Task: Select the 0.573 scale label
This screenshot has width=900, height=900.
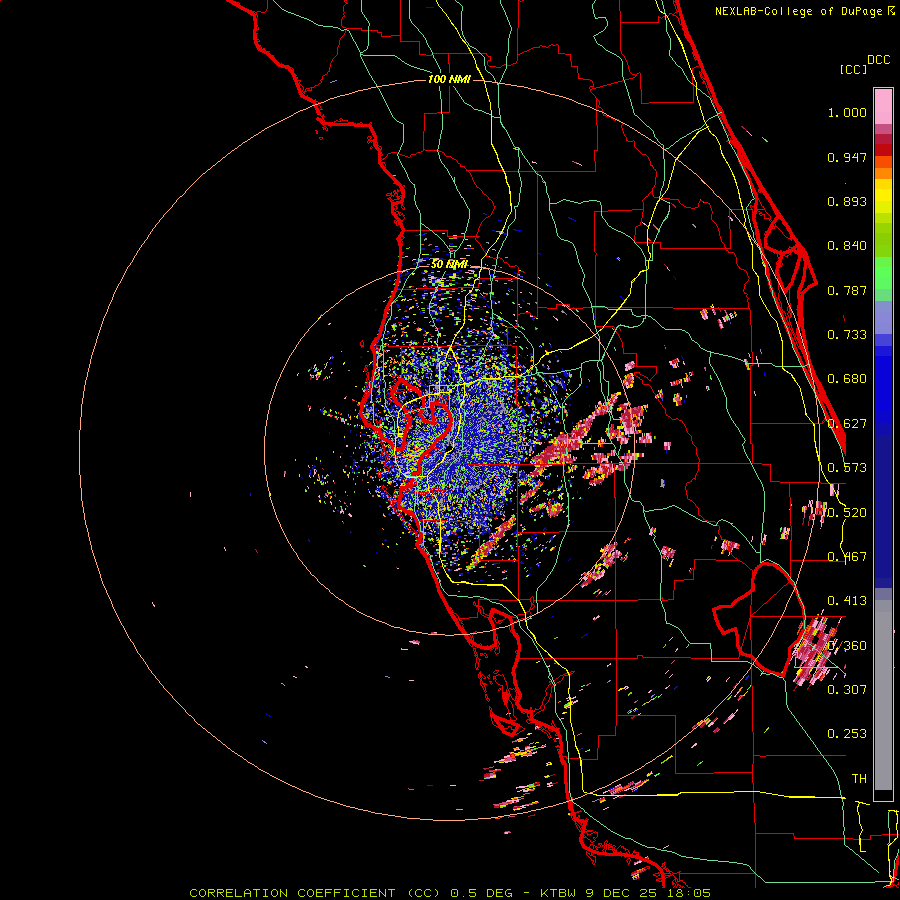Action: tap(847, 468)
